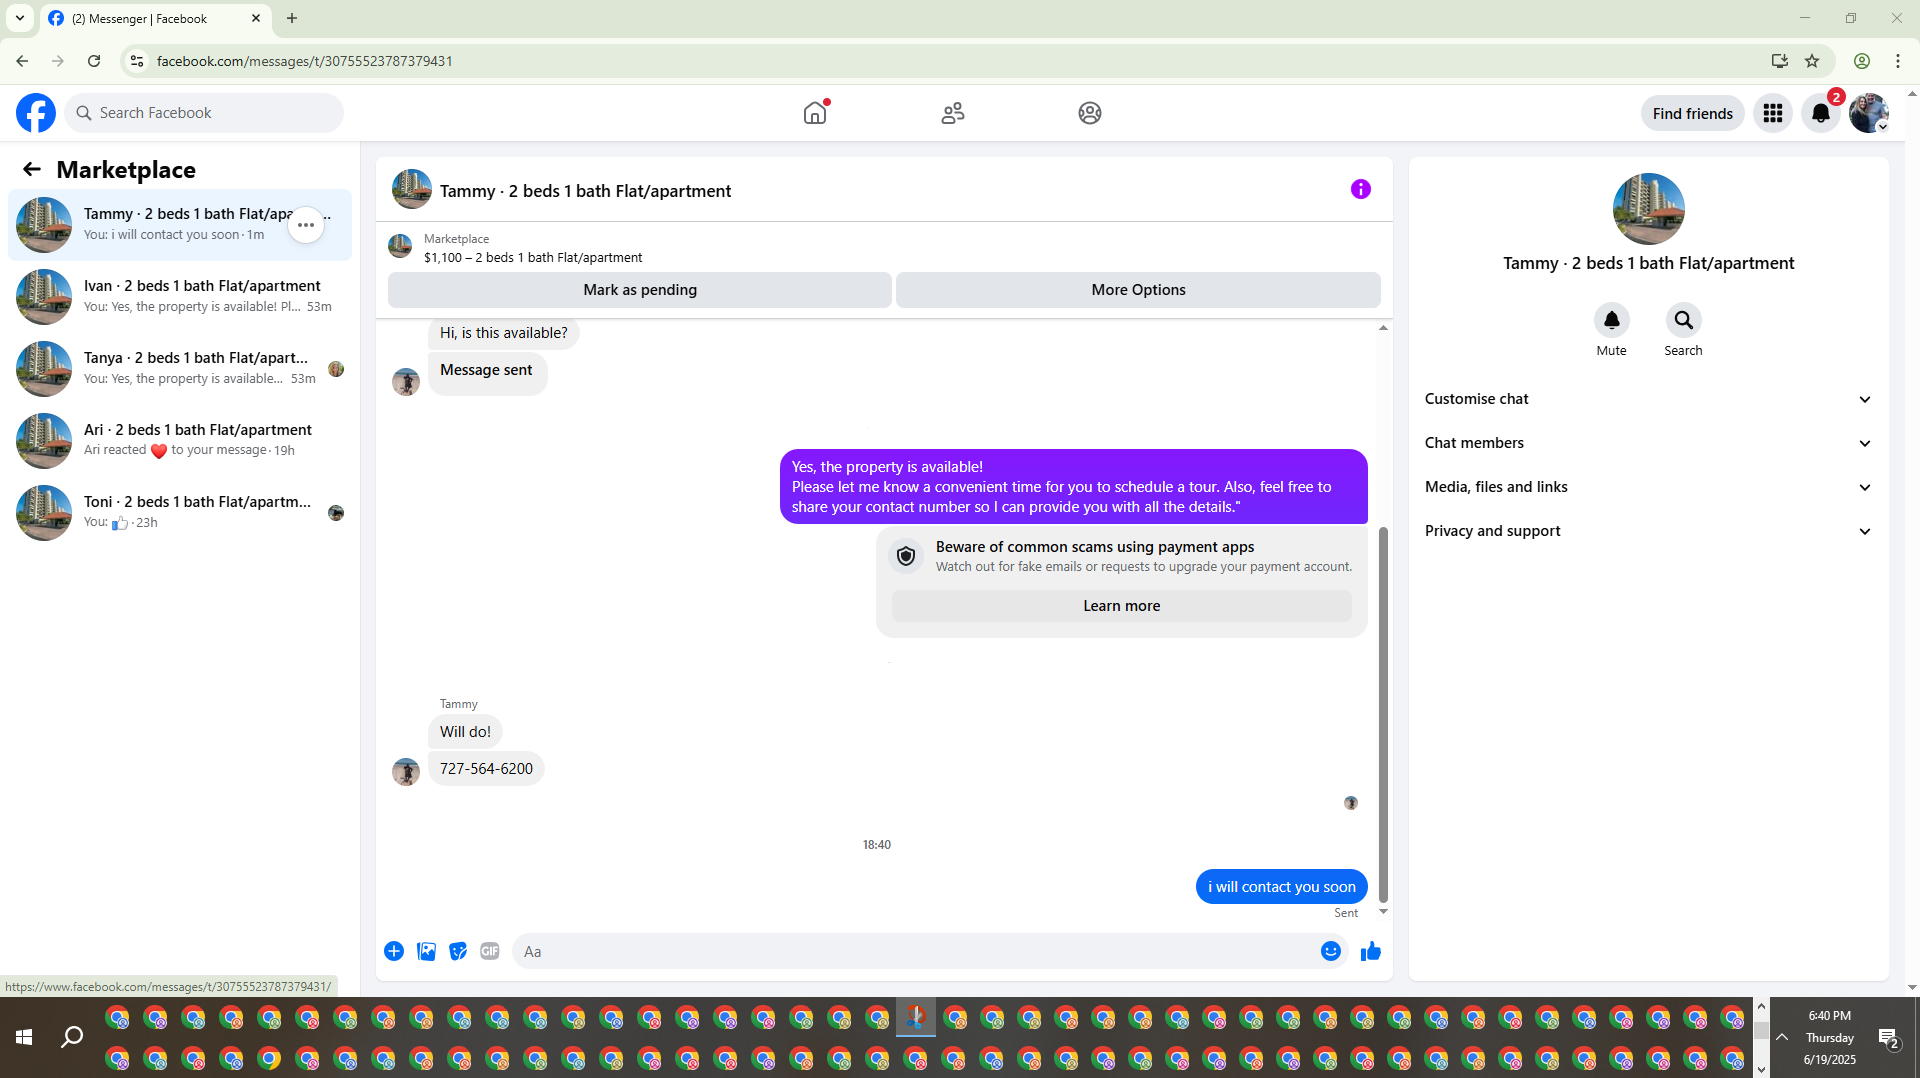Click the chat header title Tammy listing
Image resolution: width=1920 pixels, height=1078 pixels.
click(x=585, y=191)
